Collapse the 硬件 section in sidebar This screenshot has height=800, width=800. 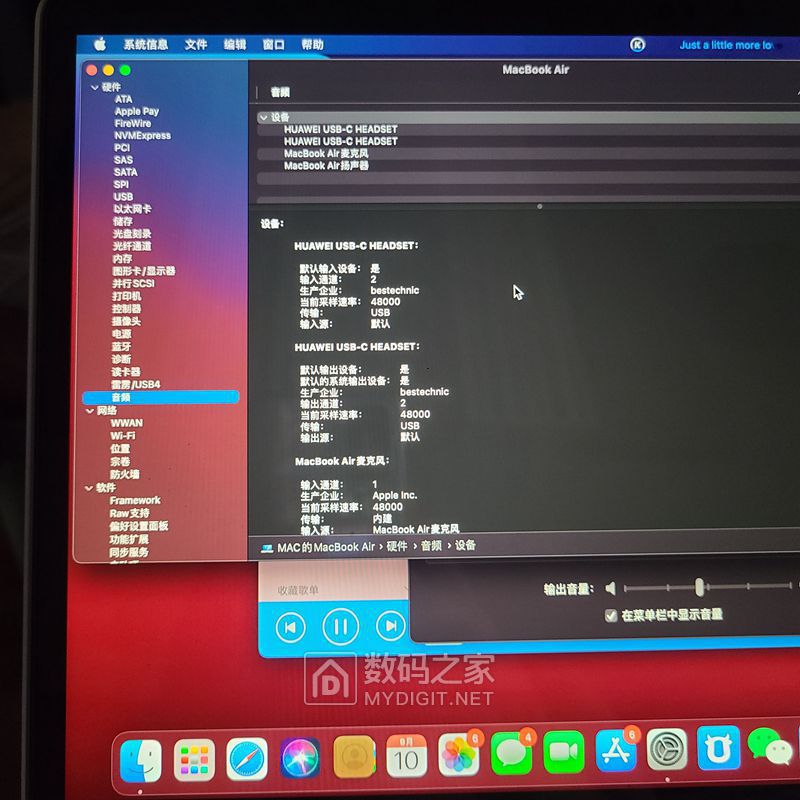95,87
